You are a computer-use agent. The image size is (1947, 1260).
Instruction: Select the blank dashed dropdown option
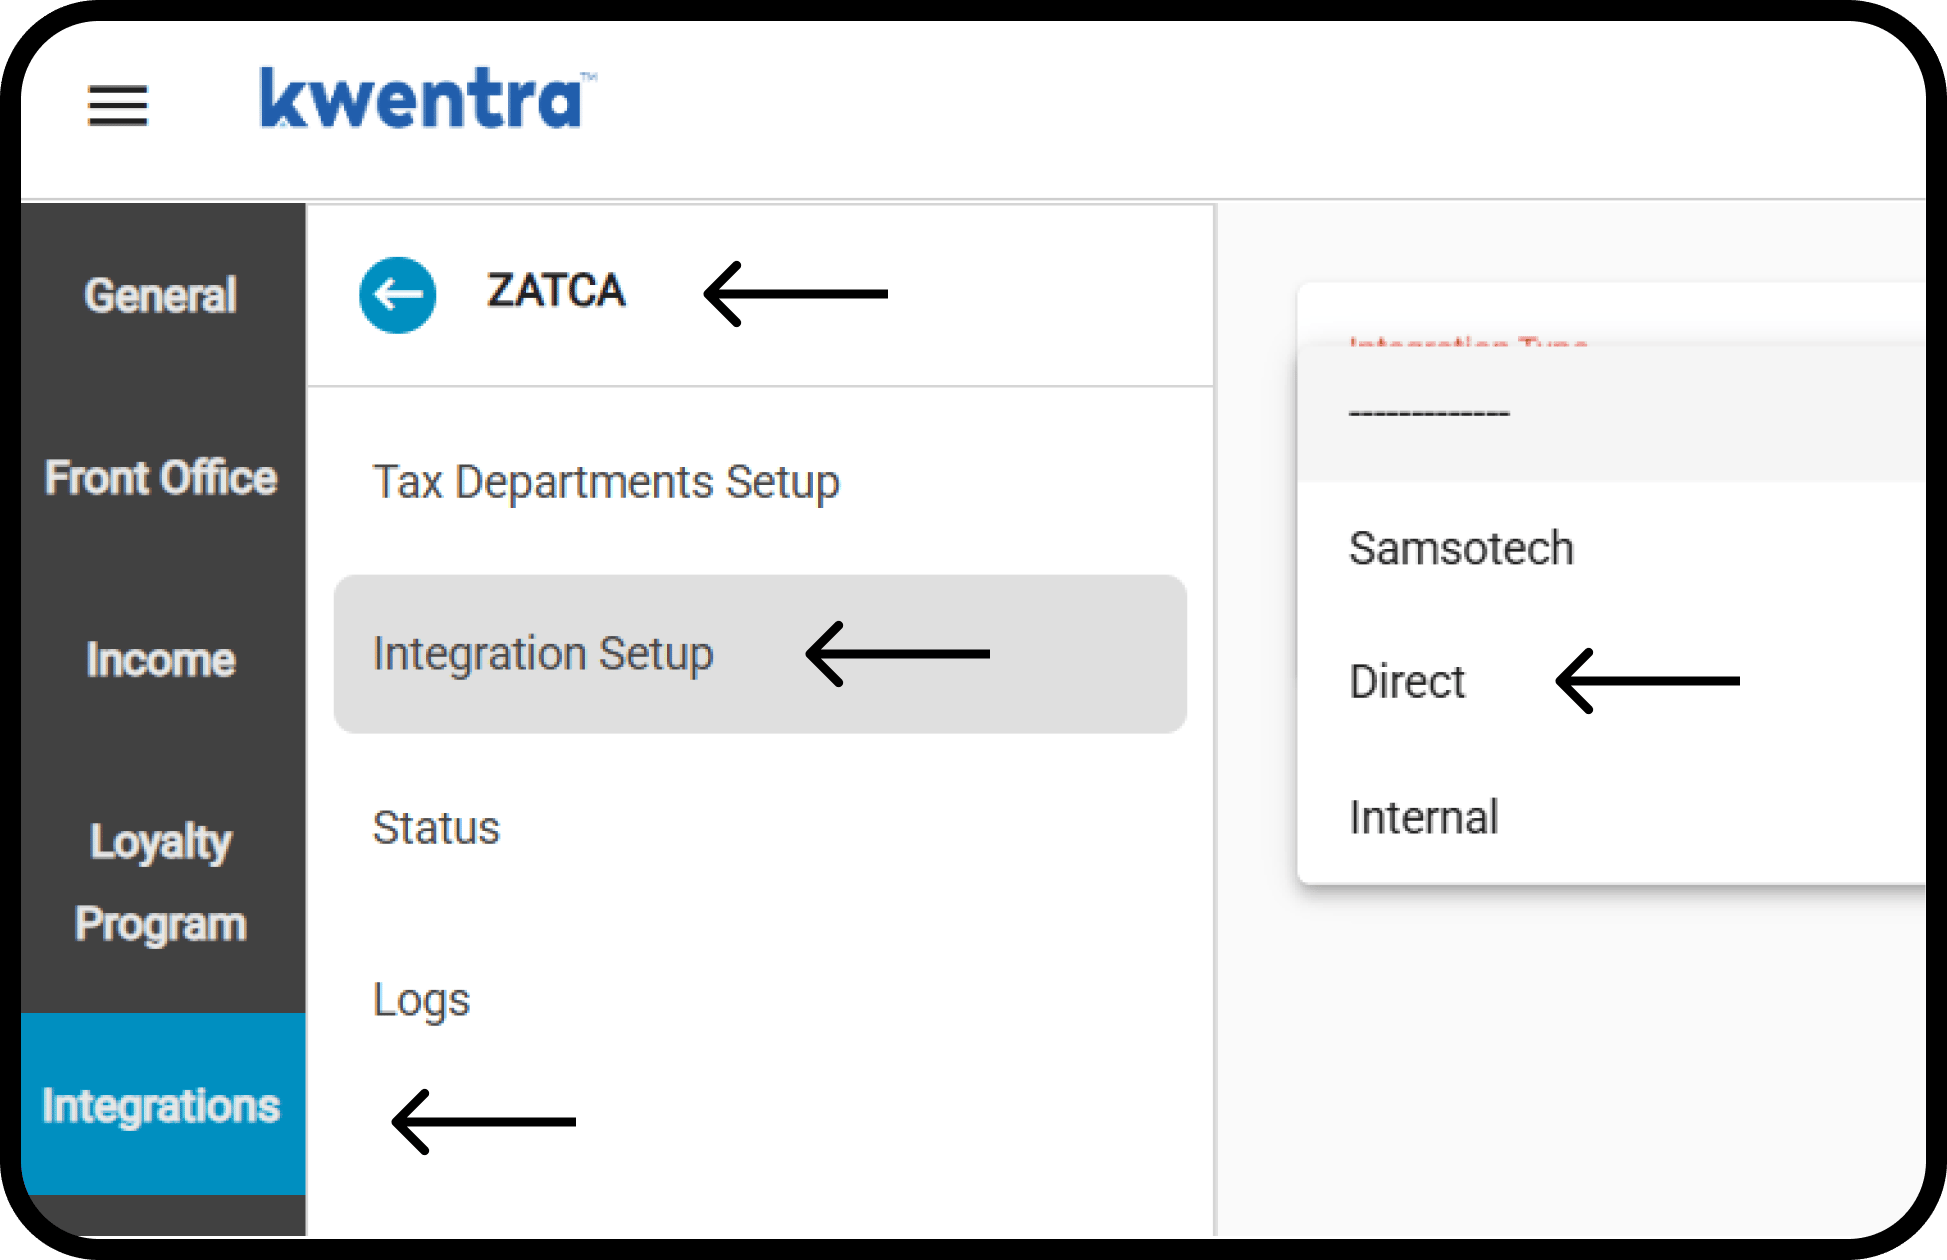(x=1611, y=413)
